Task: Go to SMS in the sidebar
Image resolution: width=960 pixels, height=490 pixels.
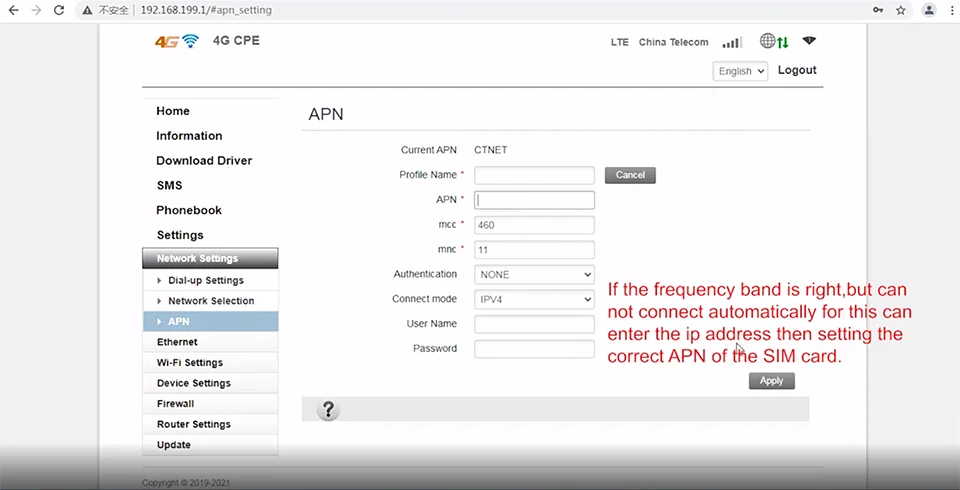Action: point(169,185)
